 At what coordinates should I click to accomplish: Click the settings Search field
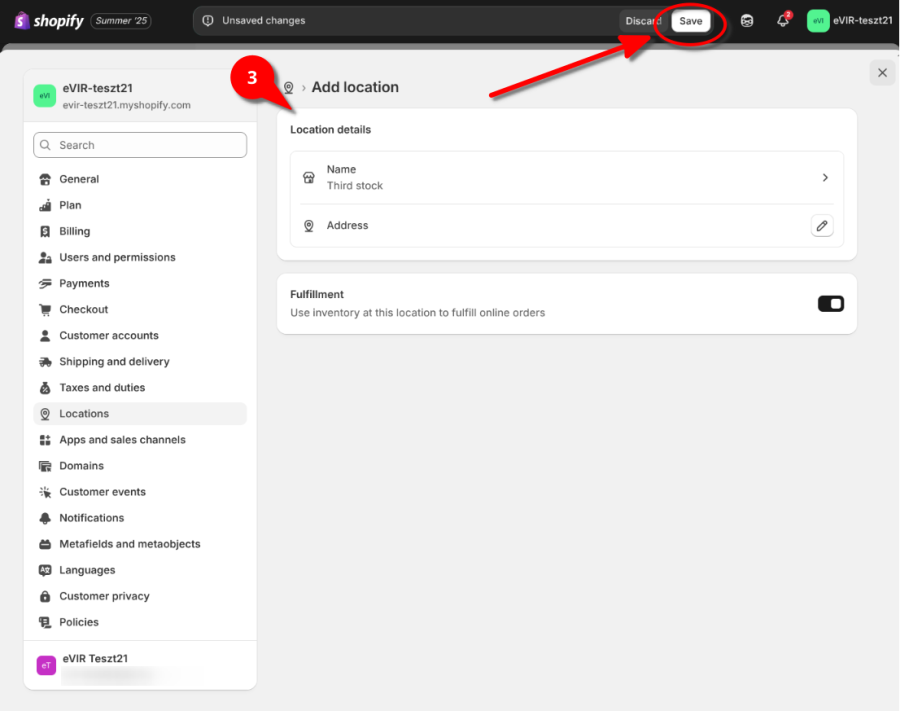(x=140, y=145)
